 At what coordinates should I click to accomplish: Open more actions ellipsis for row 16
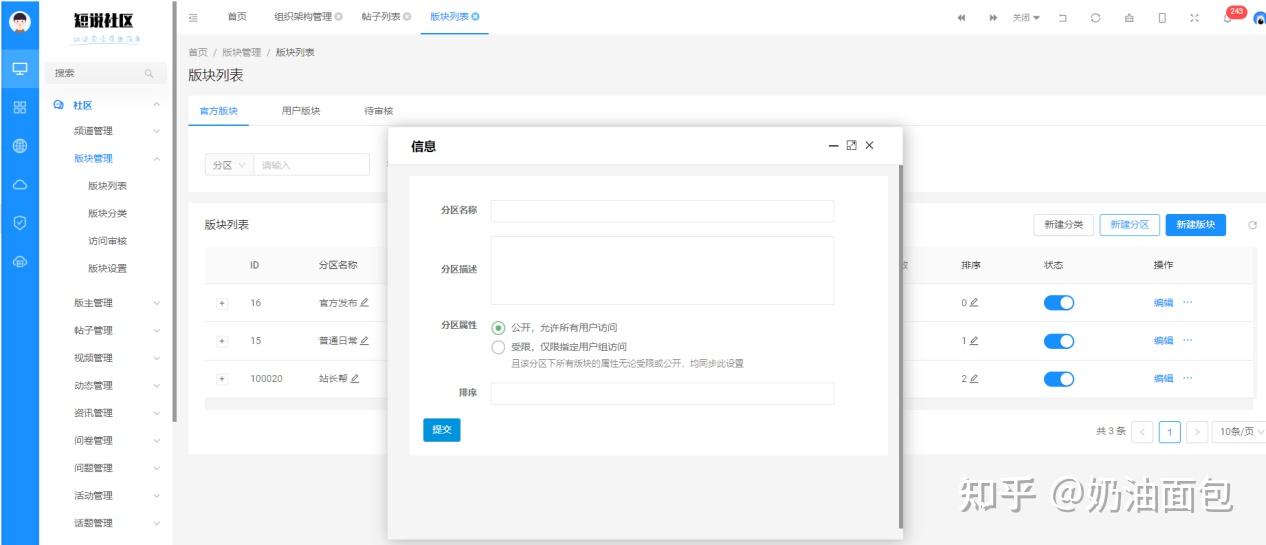click(x=1188, y=302)
